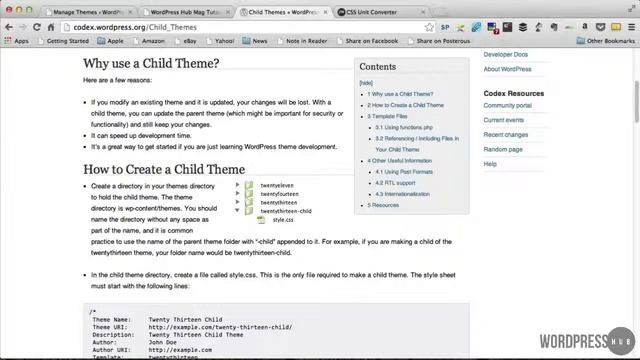Click the Pocket extension icon
Viewport: 640px width, 360px height.
coord(600,27)
